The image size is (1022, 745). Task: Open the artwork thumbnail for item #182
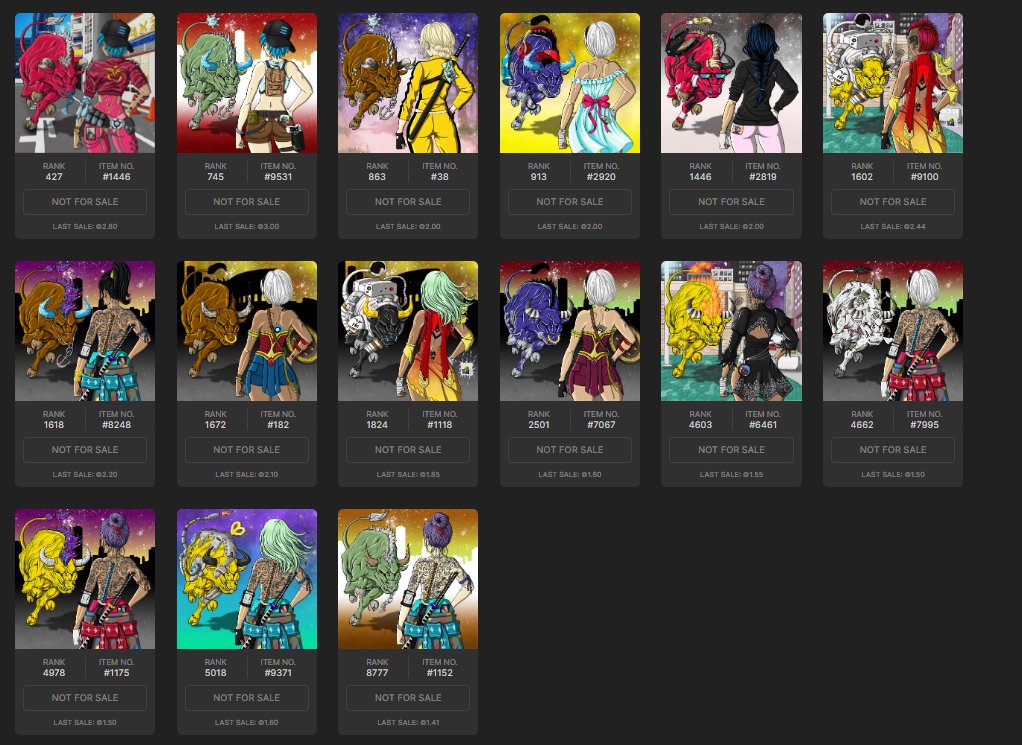pos(247,331)
